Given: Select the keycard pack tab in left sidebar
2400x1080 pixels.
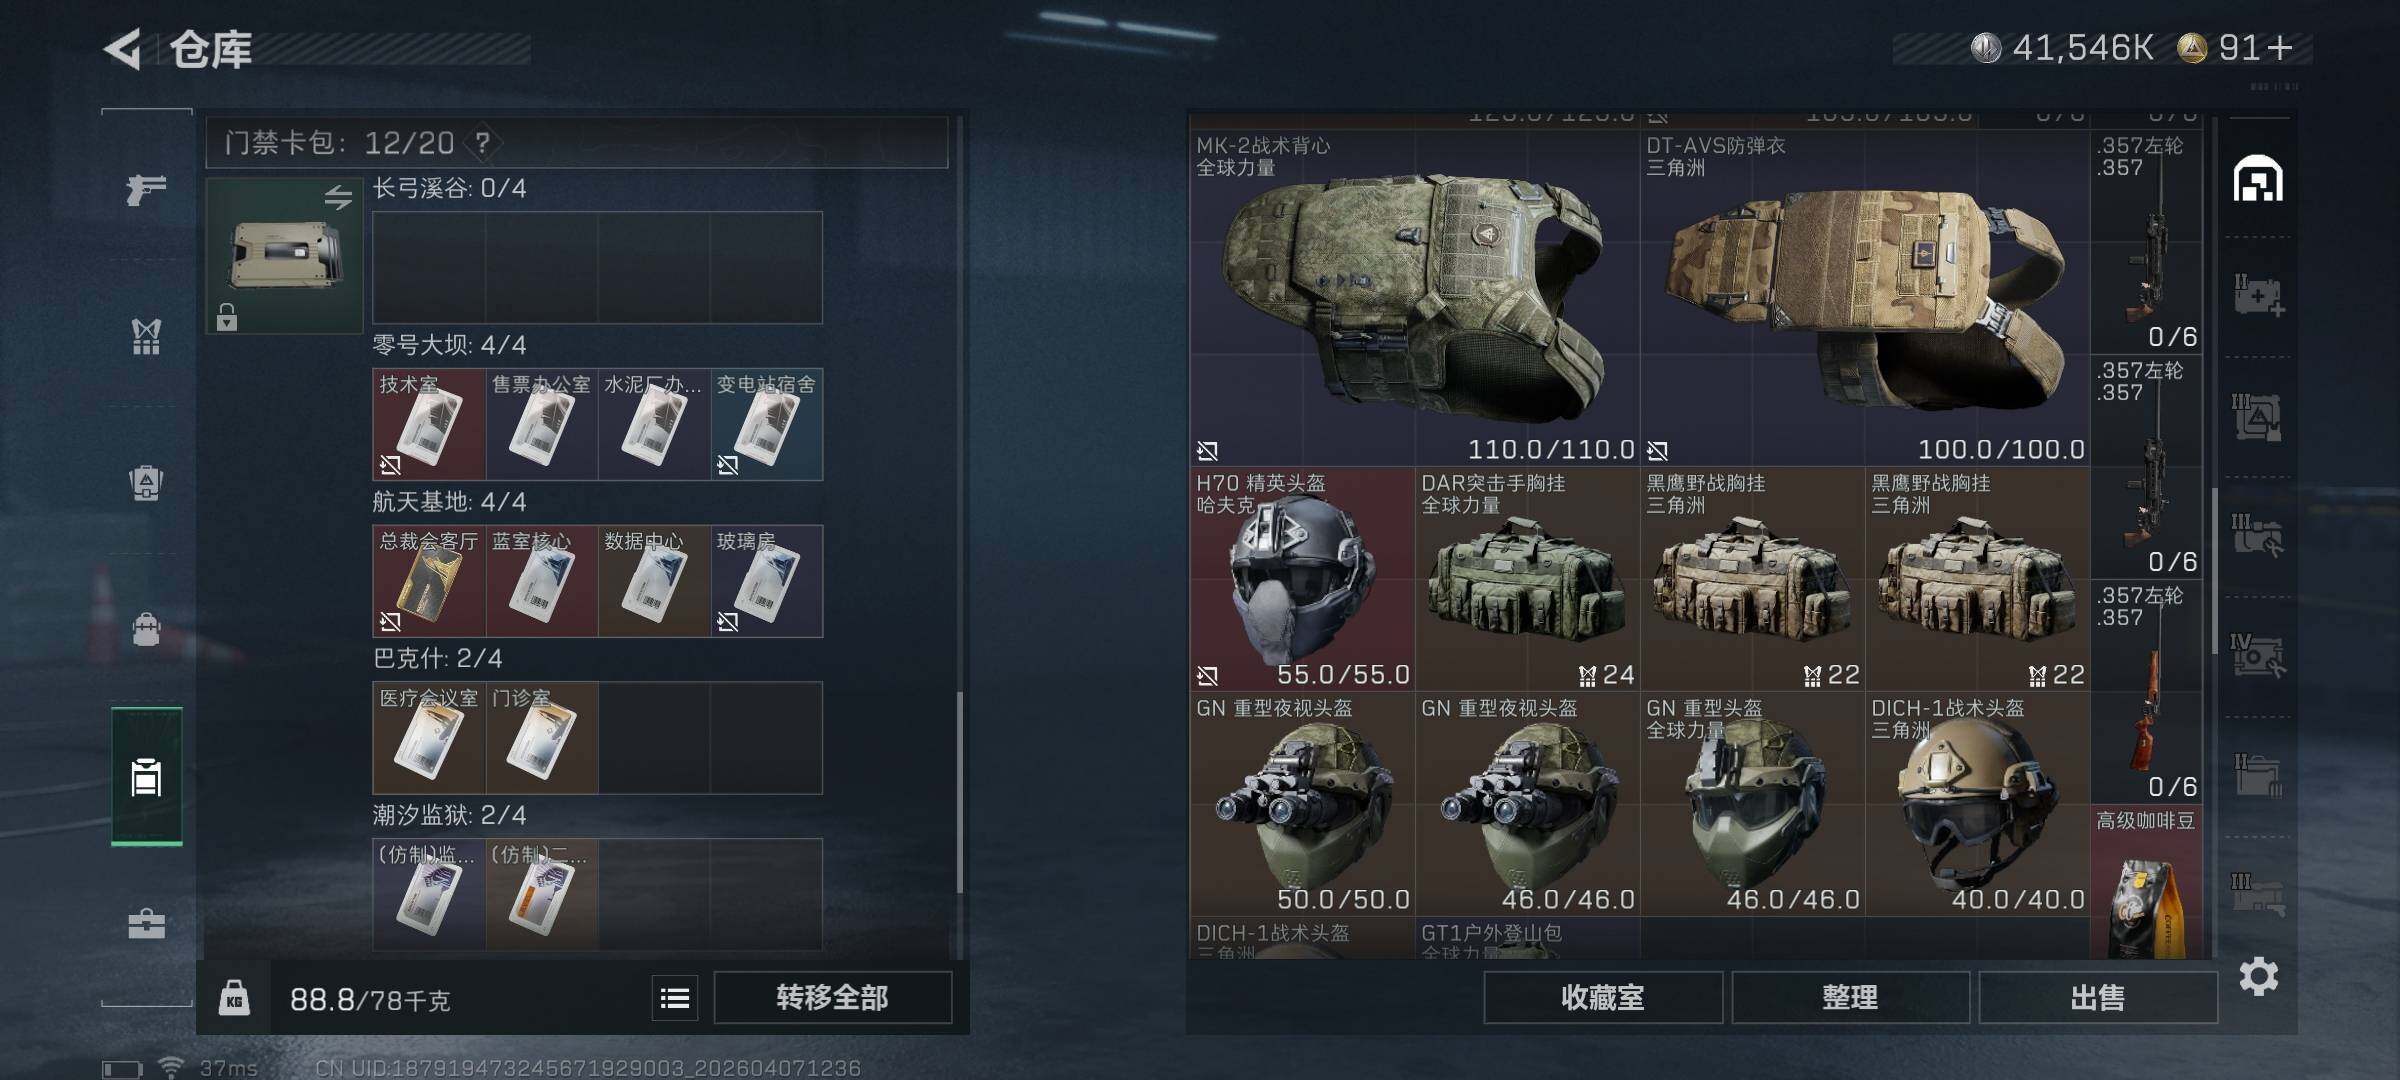Looking at the screenshot, I should tap(146, 777).
